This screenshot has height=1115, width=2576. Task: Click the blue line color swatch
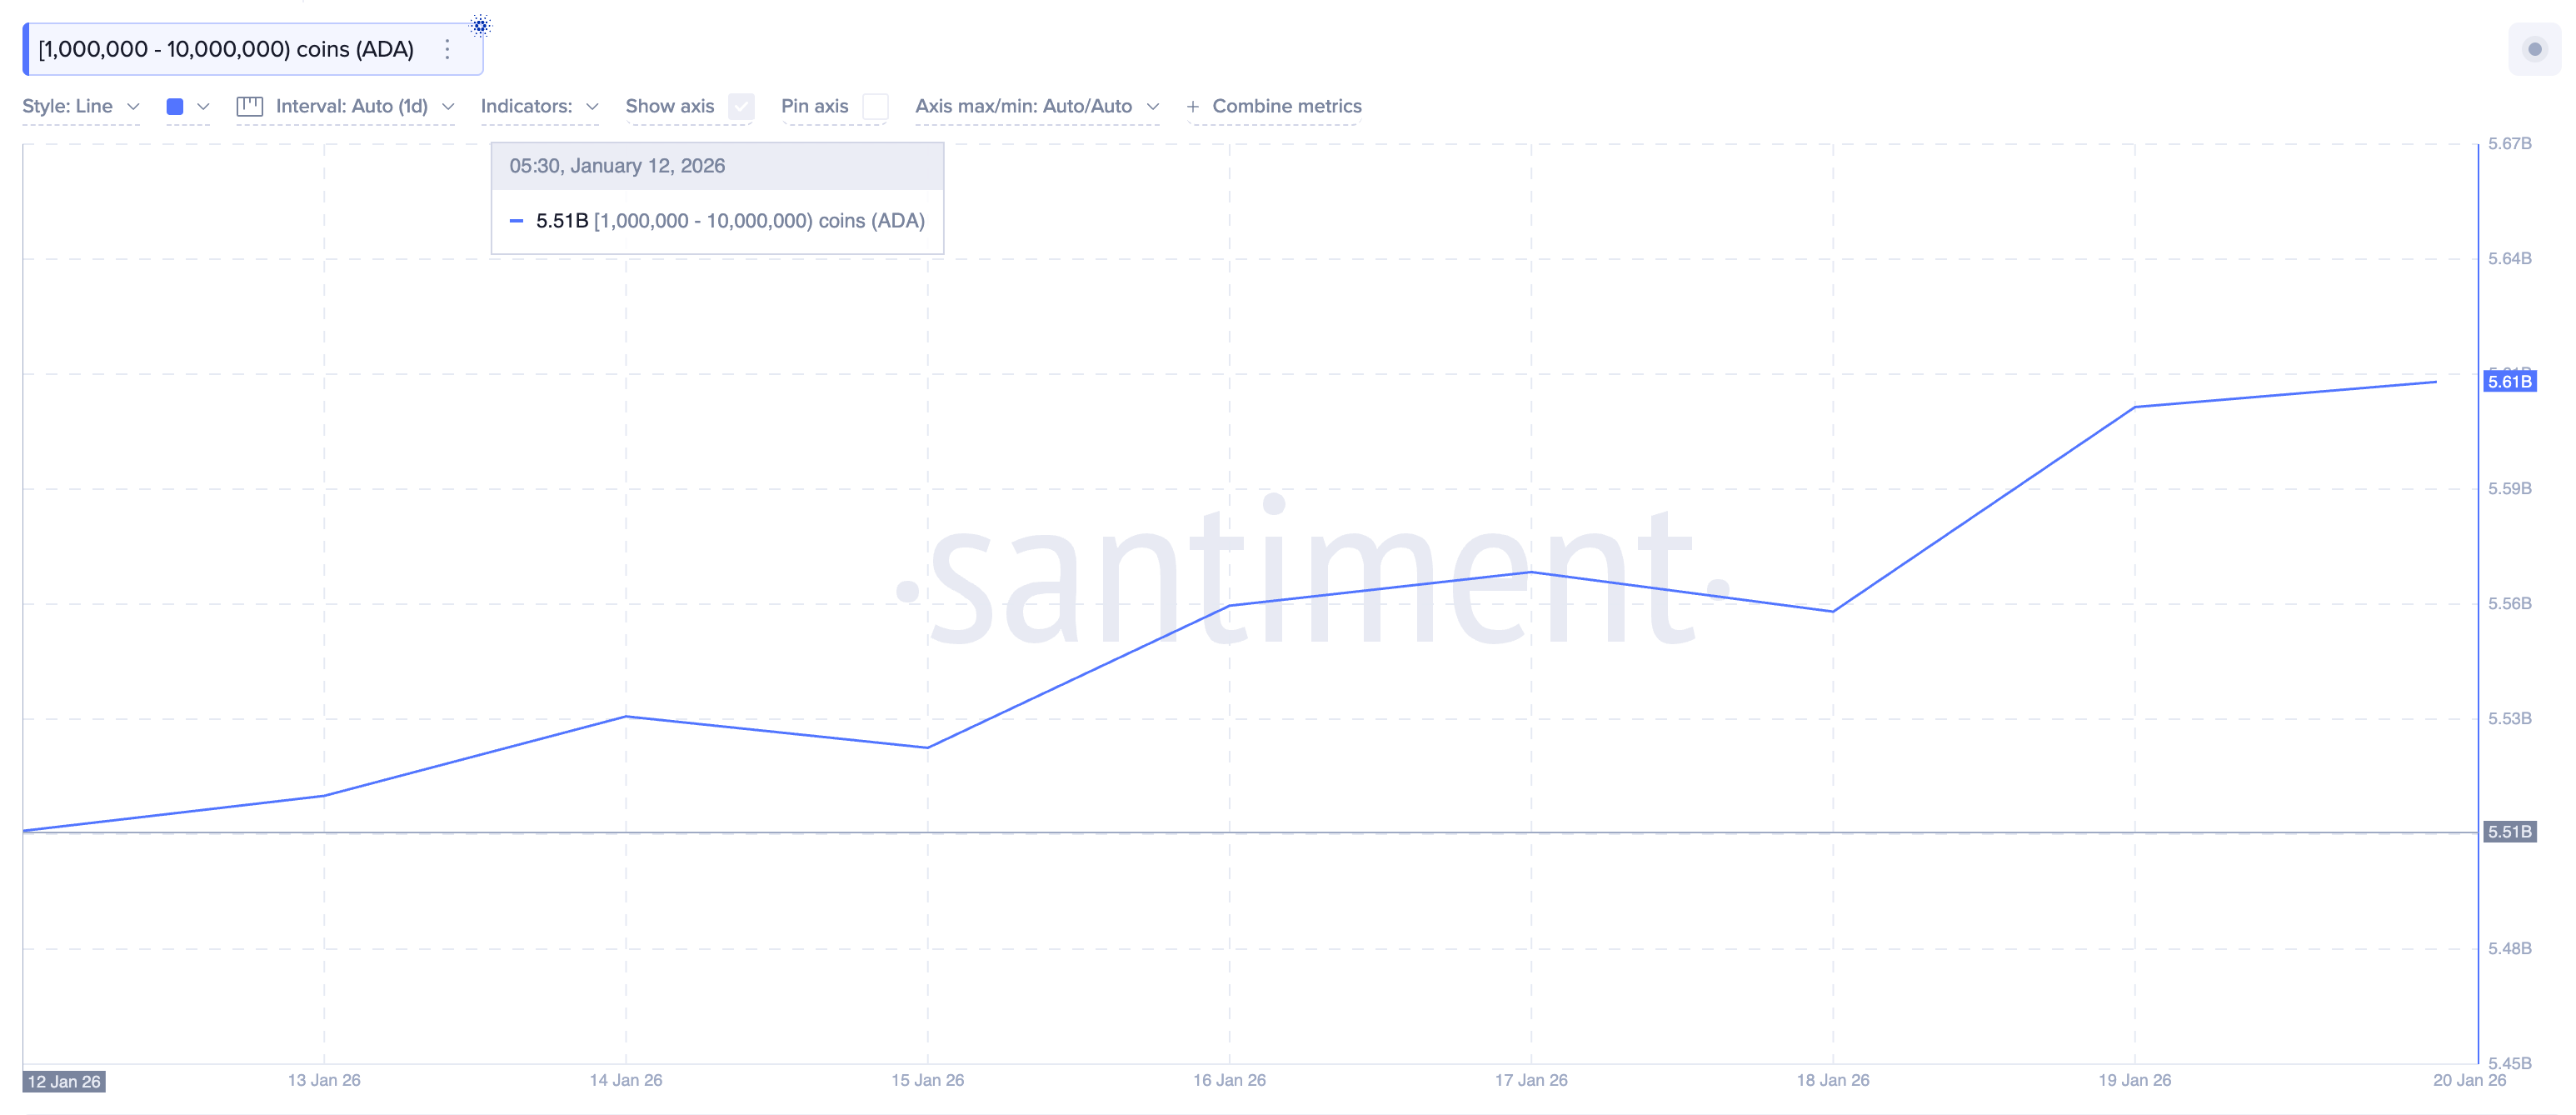[175, 106]
